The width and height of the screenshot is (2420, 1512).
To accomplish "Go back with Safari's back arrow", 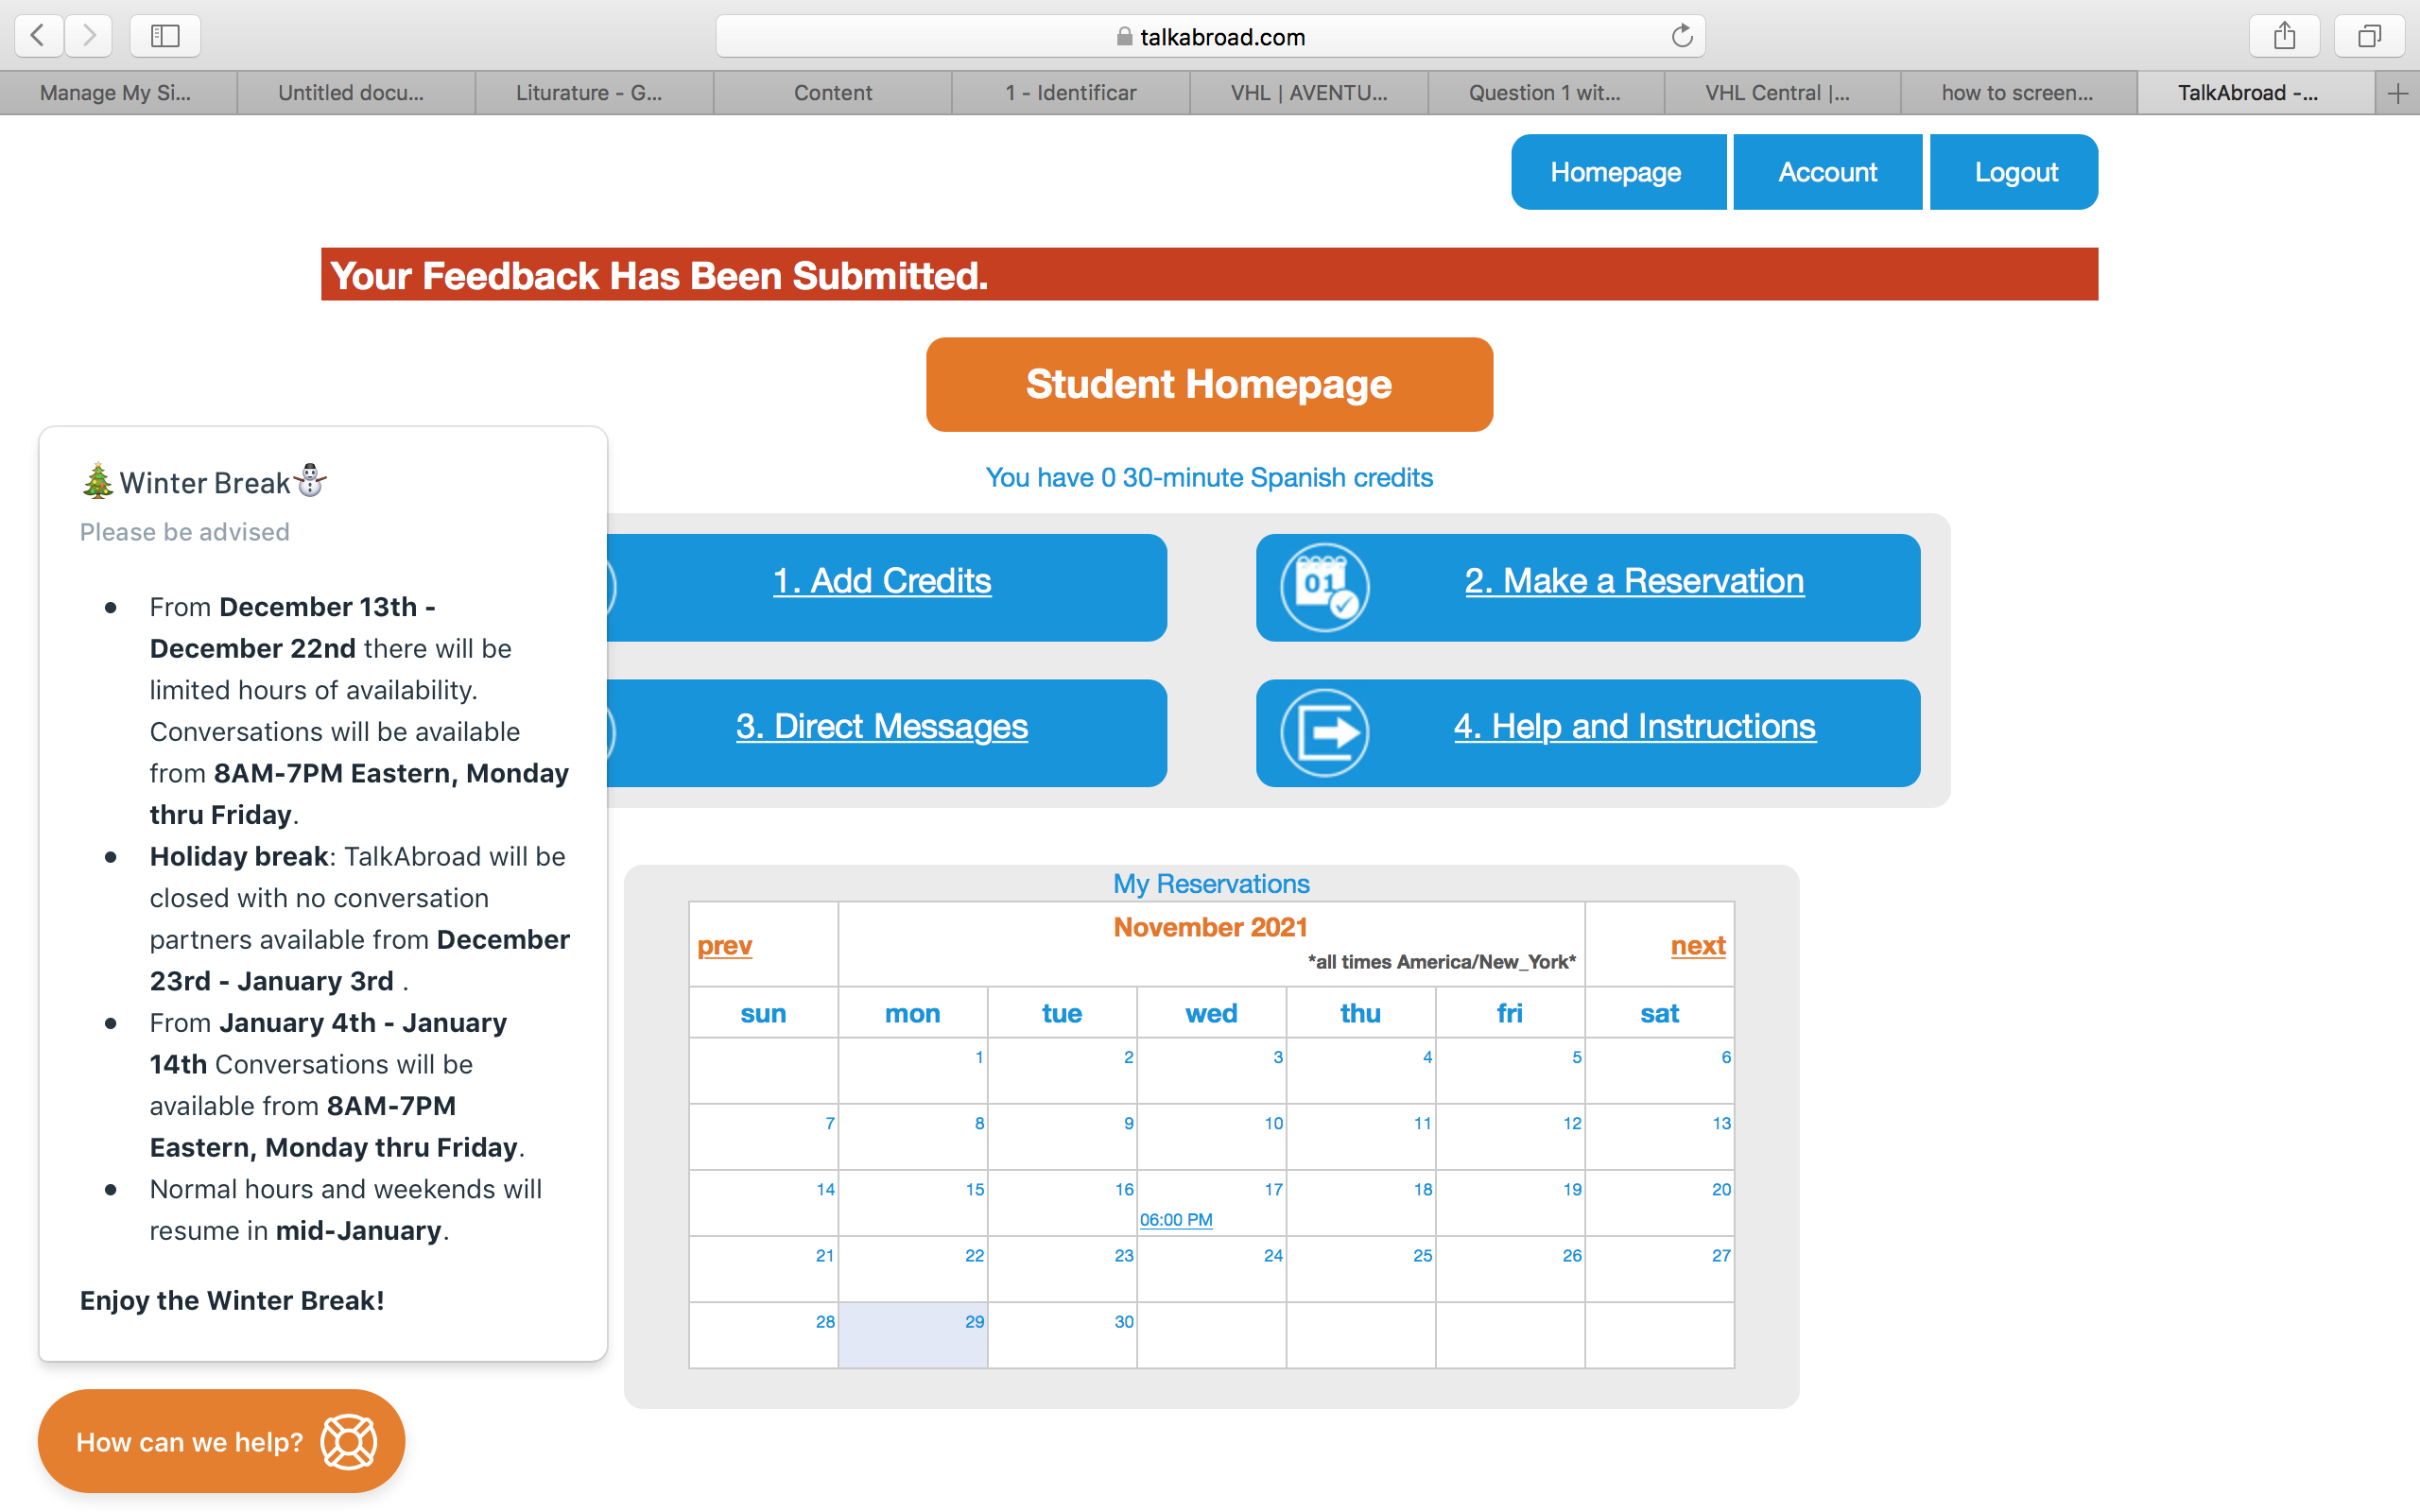I will coord(38,36).
